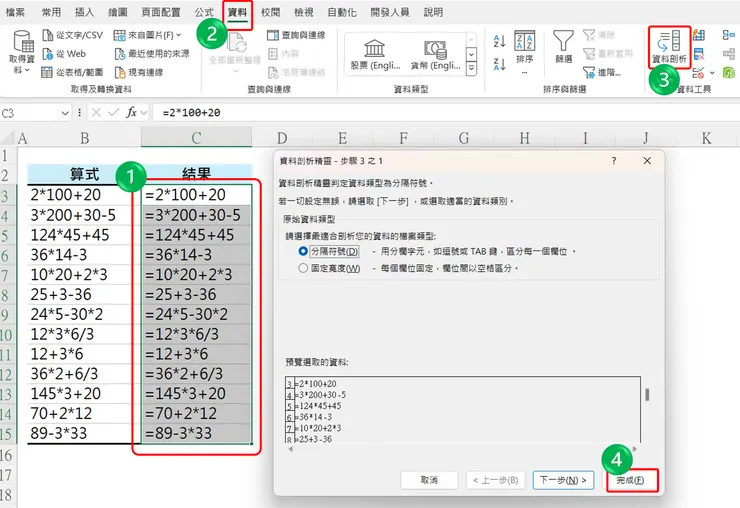Click the wizard help question mark

[x=614, y=161]
